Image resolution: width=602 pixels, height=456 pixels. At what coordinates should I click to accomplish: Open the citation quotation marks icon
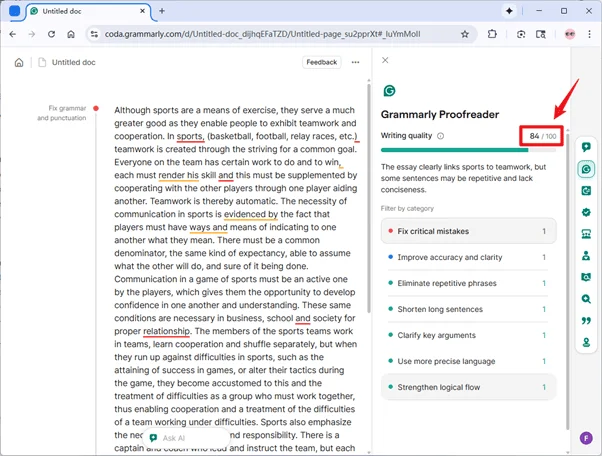586,321
